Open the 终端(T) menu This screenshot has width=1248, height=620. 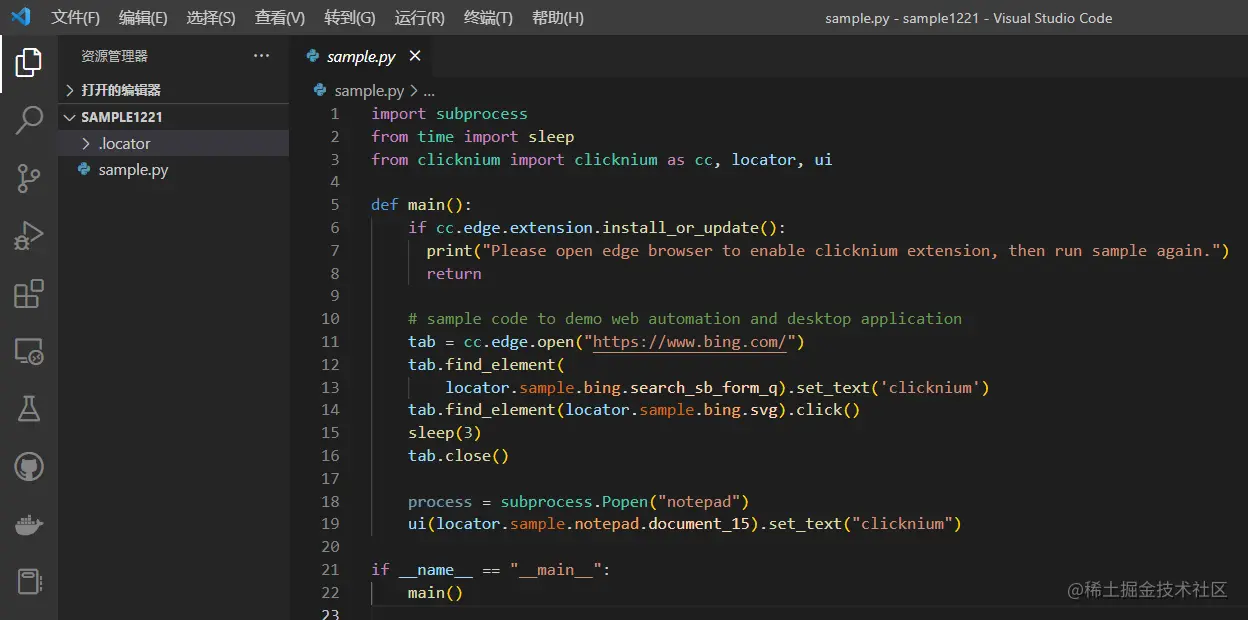pyautogui.click(x=488, y=17)
